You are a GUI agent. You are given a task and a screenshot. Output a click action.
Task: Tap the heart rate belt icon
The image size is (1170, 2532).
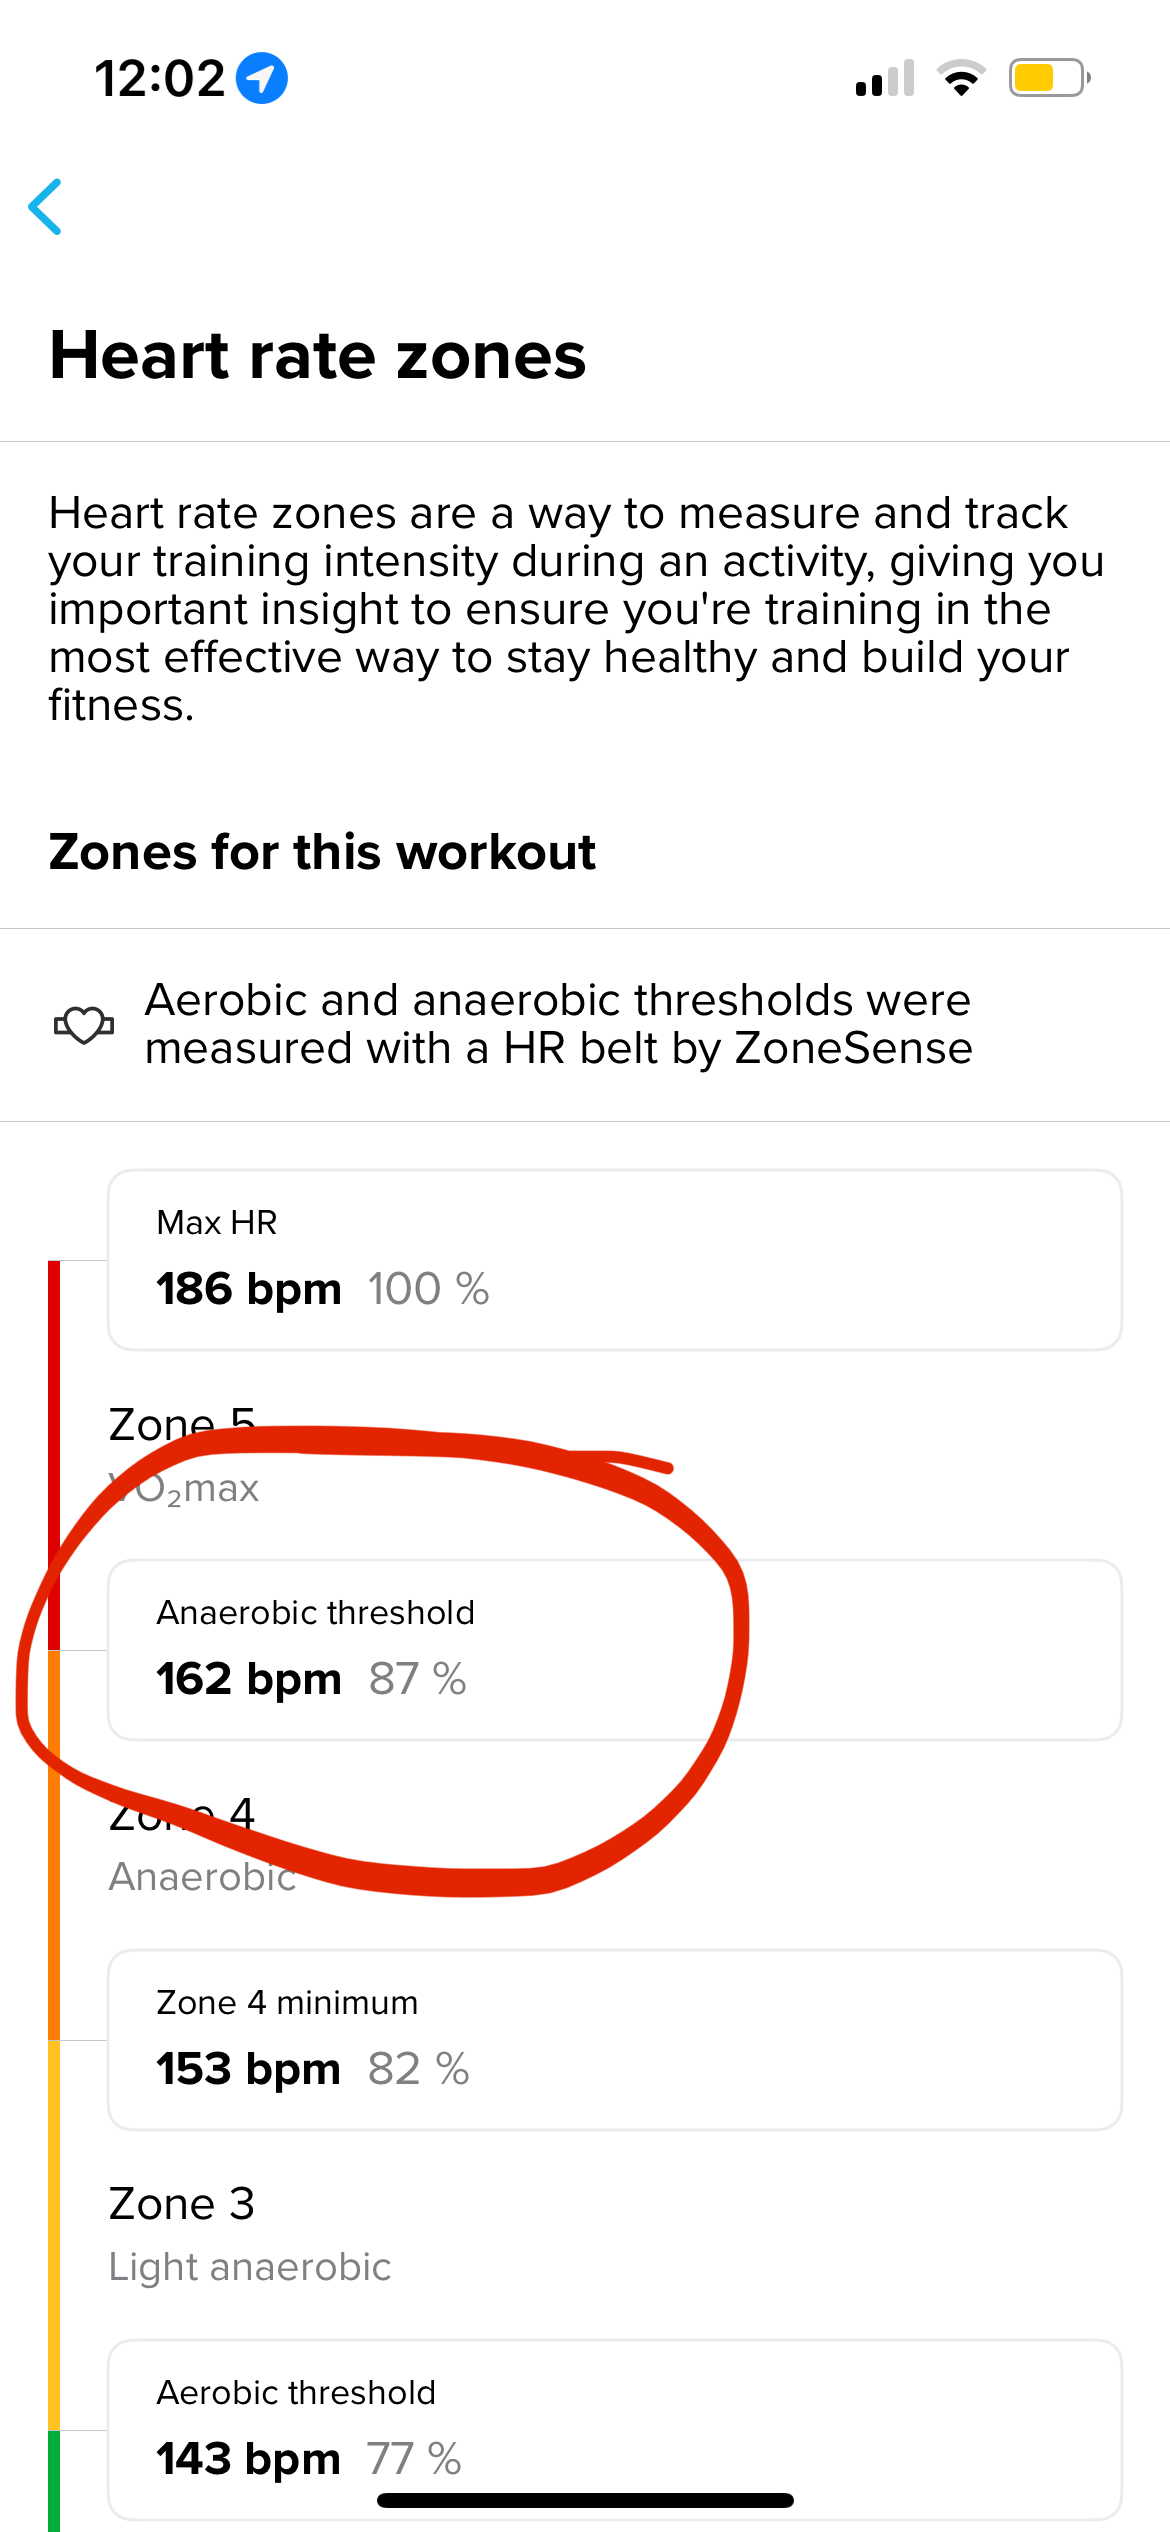click(84, 1024)
